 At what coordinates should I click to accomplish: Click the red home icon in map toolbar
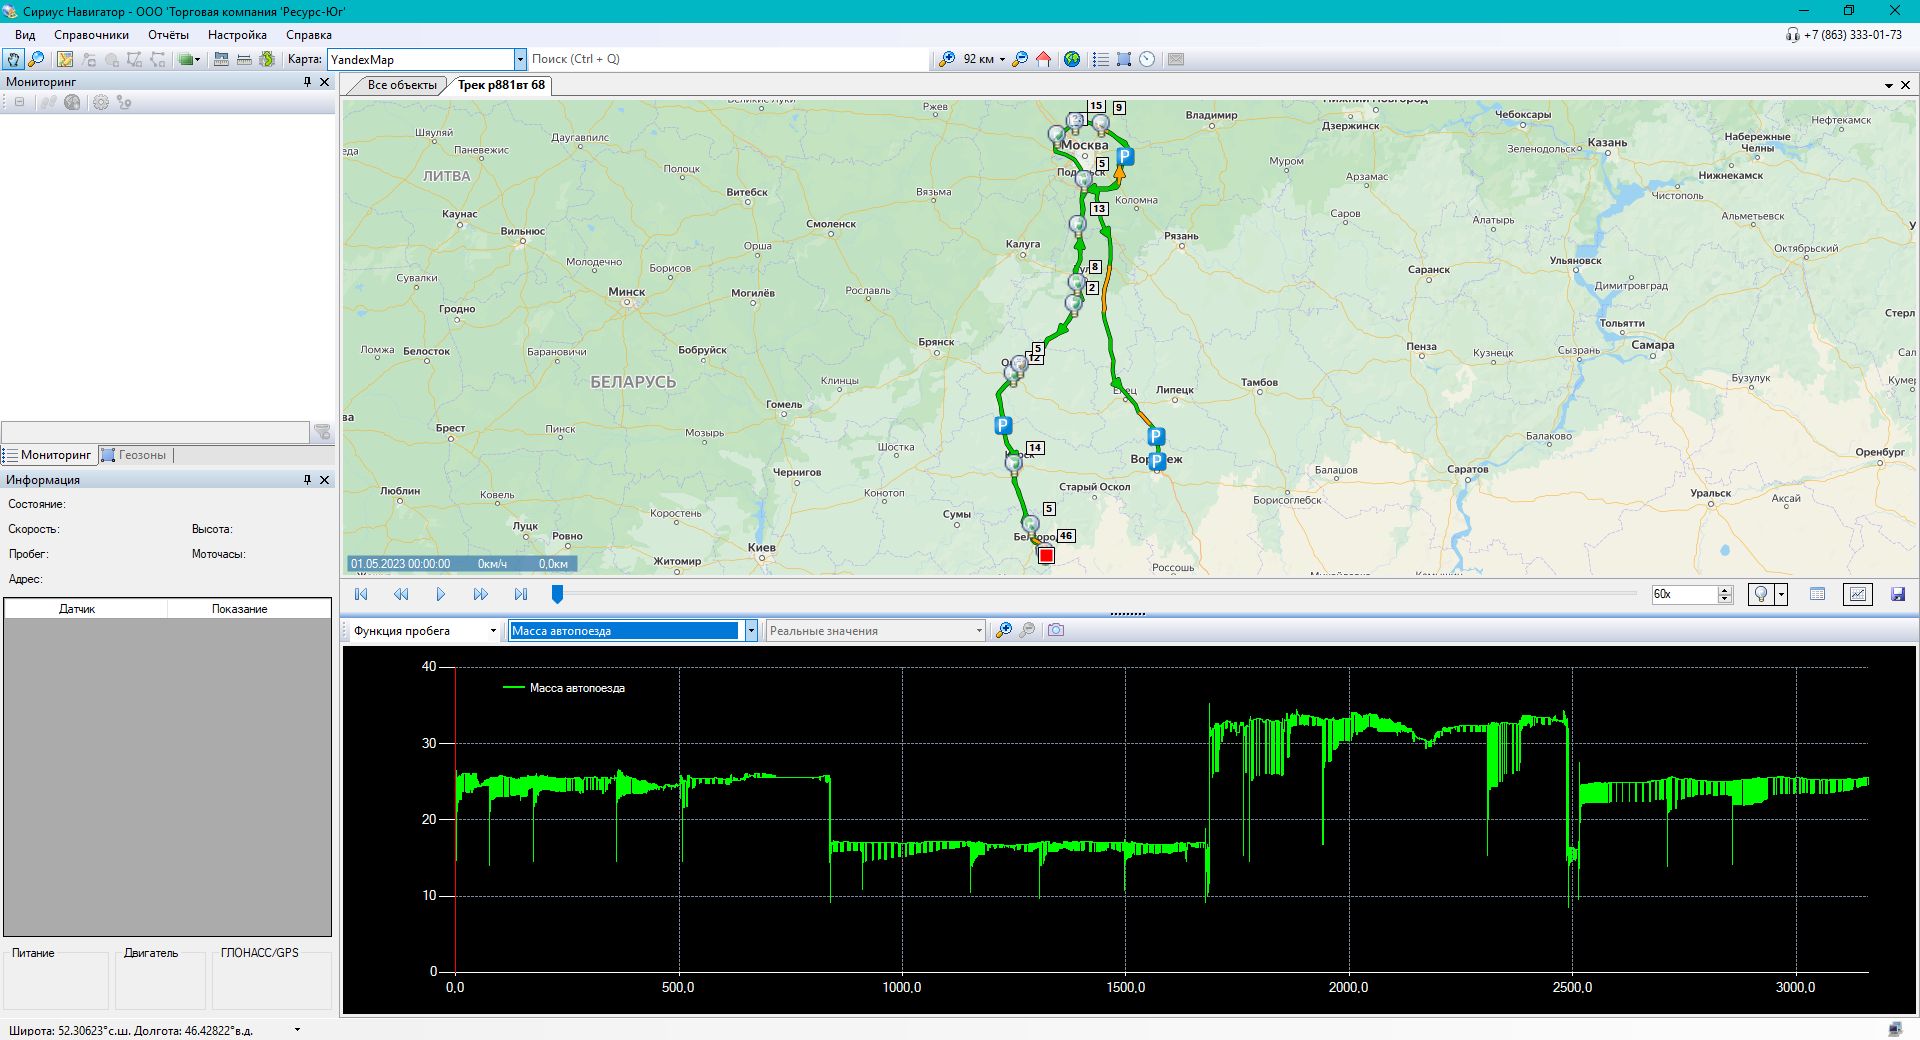(1043, 59)
